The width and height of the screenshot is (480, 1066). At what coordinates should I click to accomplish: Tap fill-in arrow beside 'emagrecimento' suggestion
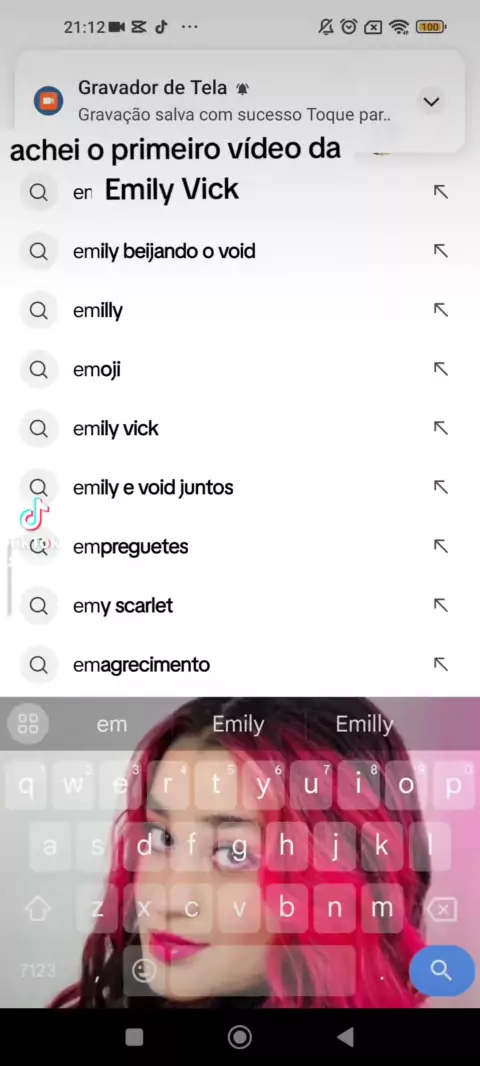point(441,664)
